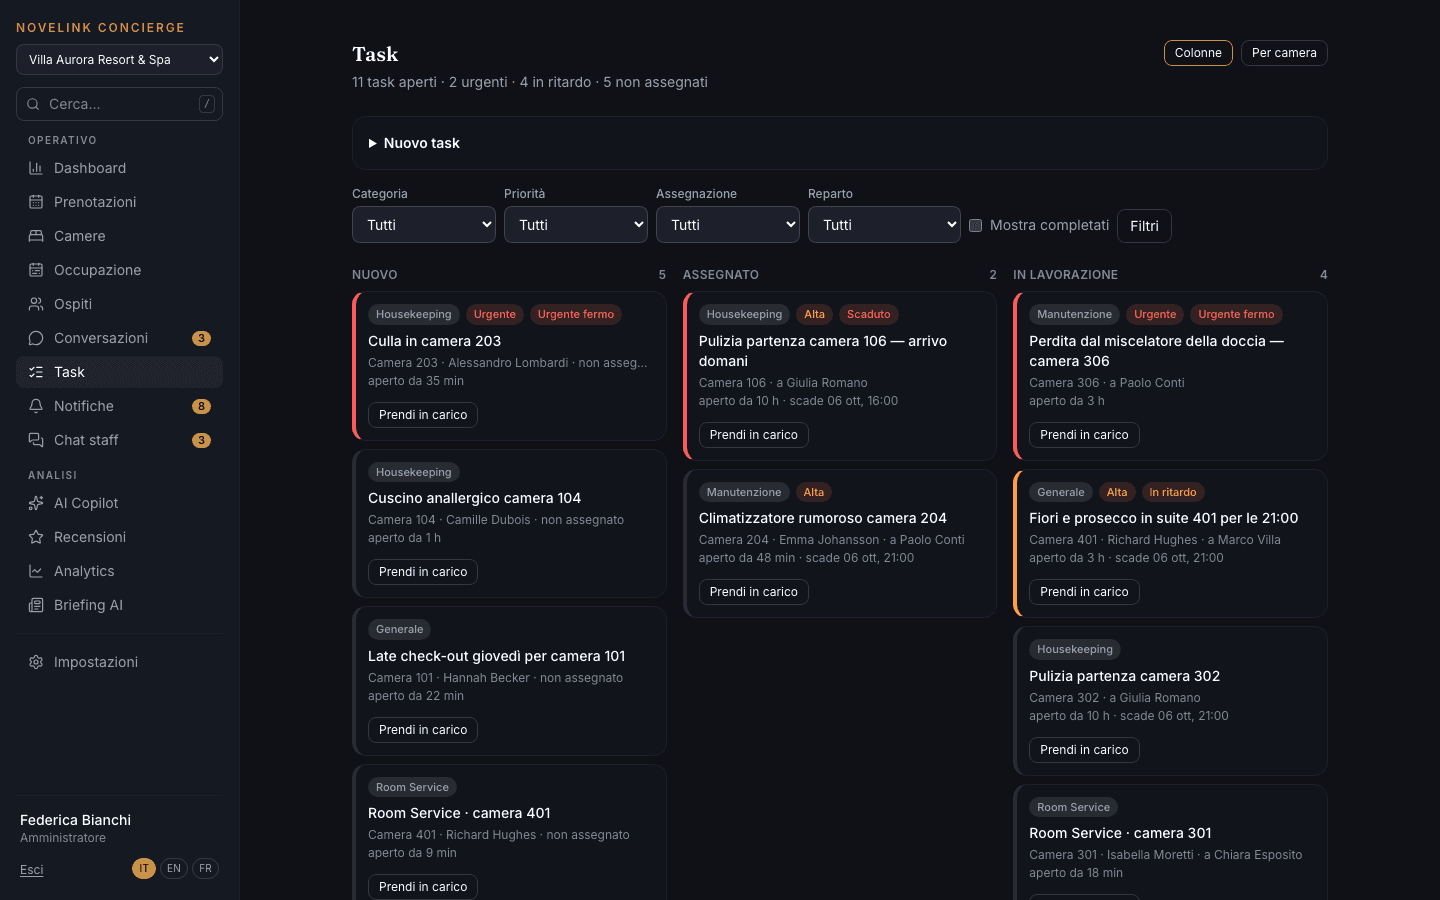Click the Esci logout link

click(x=32, y=870)
